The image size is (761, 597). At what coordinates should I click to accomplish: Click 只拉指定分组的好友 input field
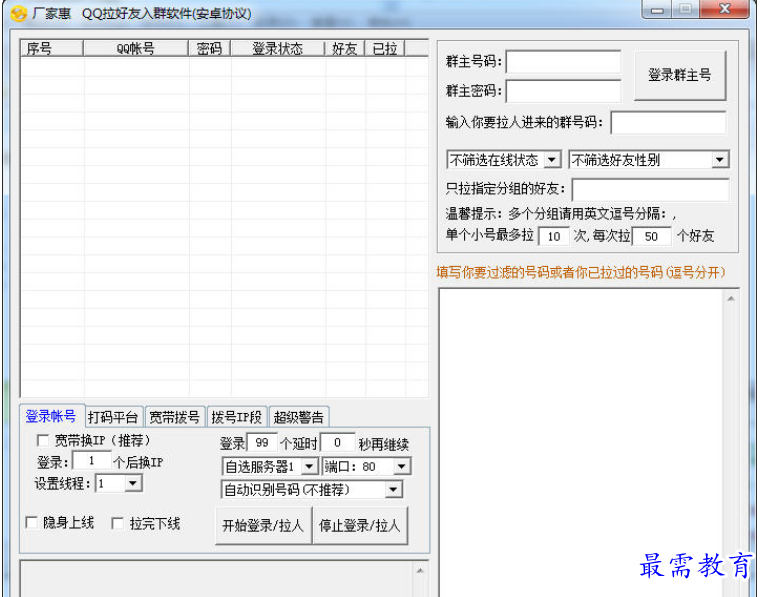[650, 190]
